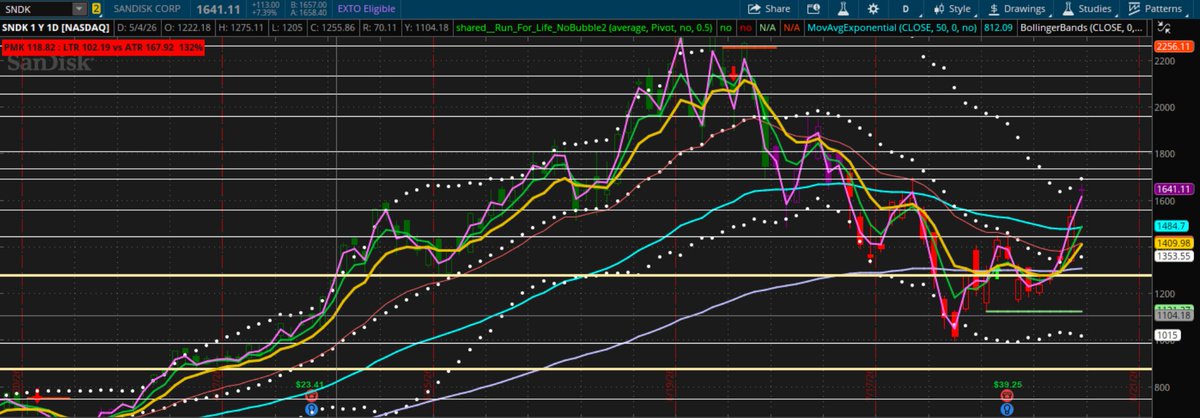Click the green $39.25 earnings label
Viewport: 1200px width, 418px height.
pyautogui.click(x=1006, y=384)
